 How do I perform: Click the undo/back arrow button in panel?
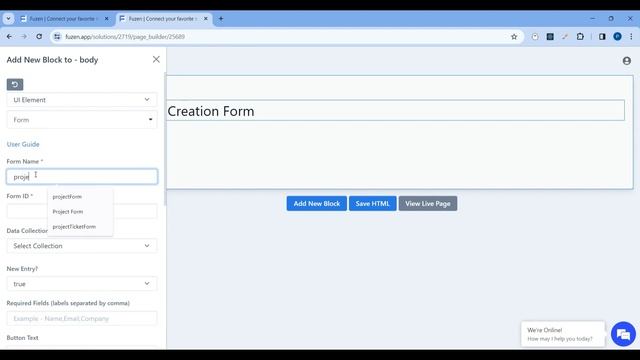click(x=15, y=84)
